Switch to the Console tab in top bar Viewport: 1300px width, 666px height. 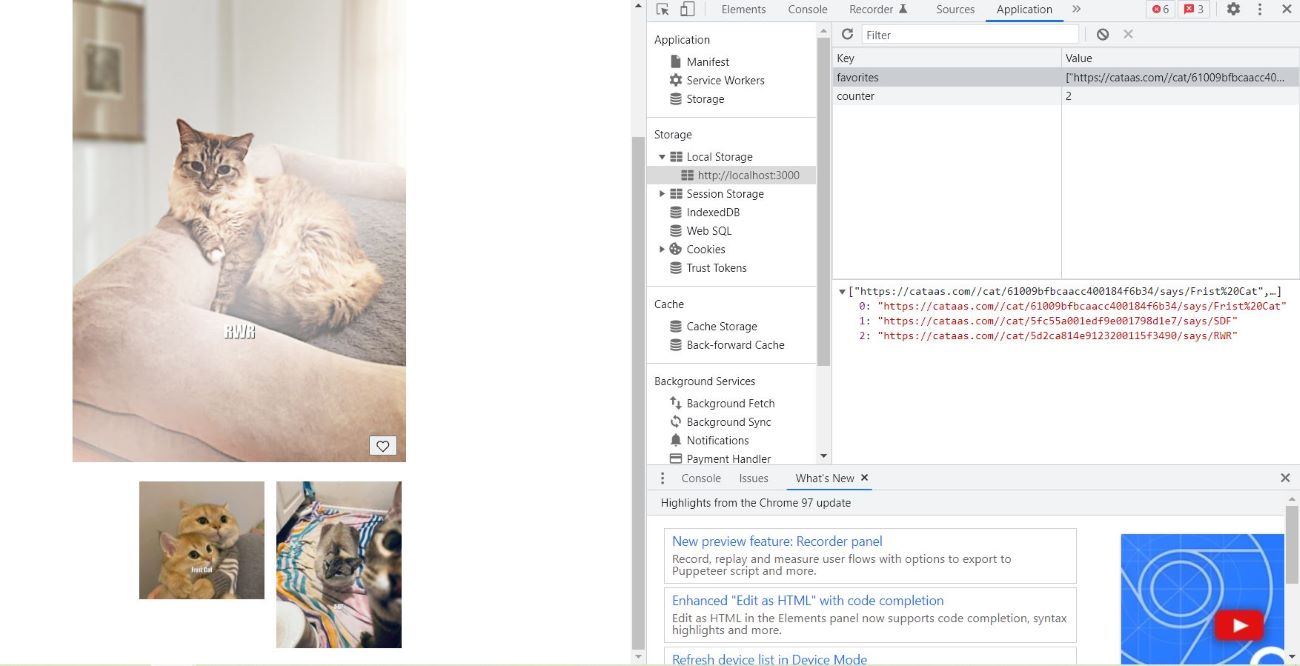click(807, 9)
